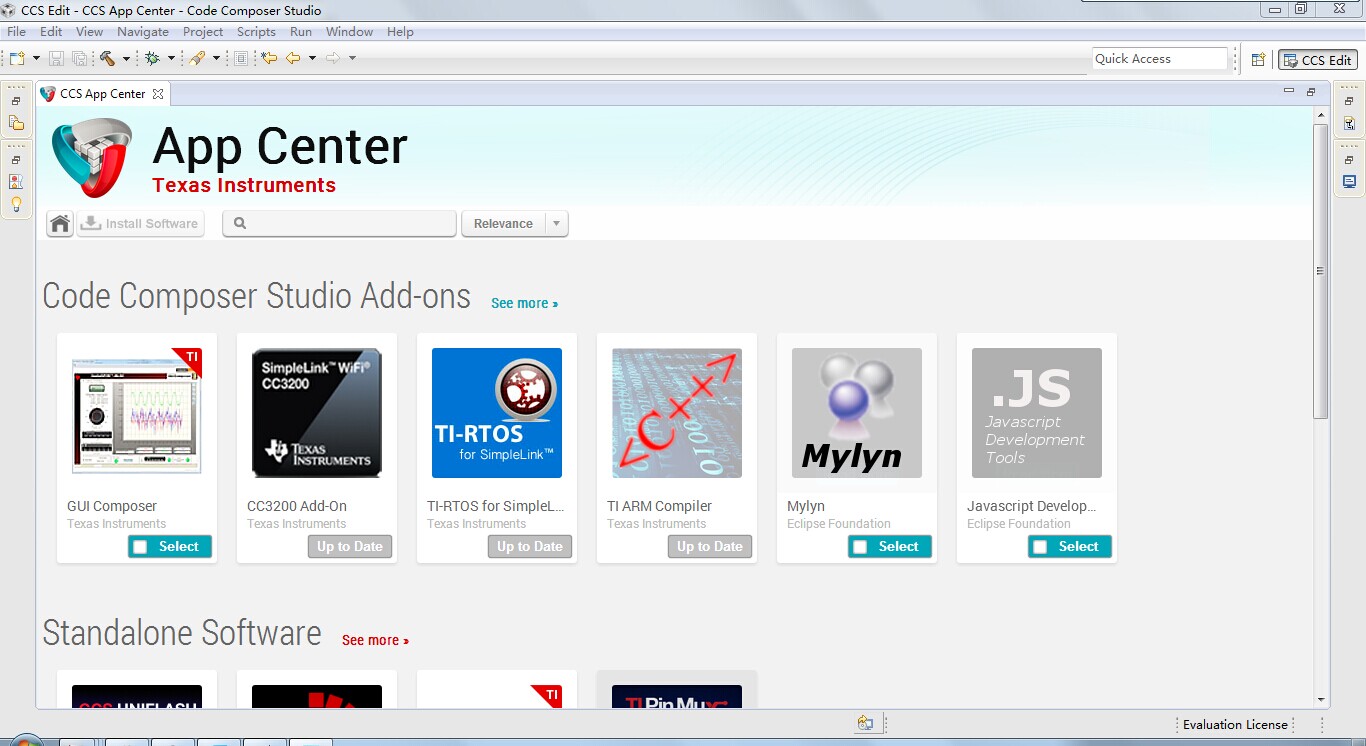Restore the stack above the Console icon
This screenshot has width=1366, height=746.
coord(1349,160)
